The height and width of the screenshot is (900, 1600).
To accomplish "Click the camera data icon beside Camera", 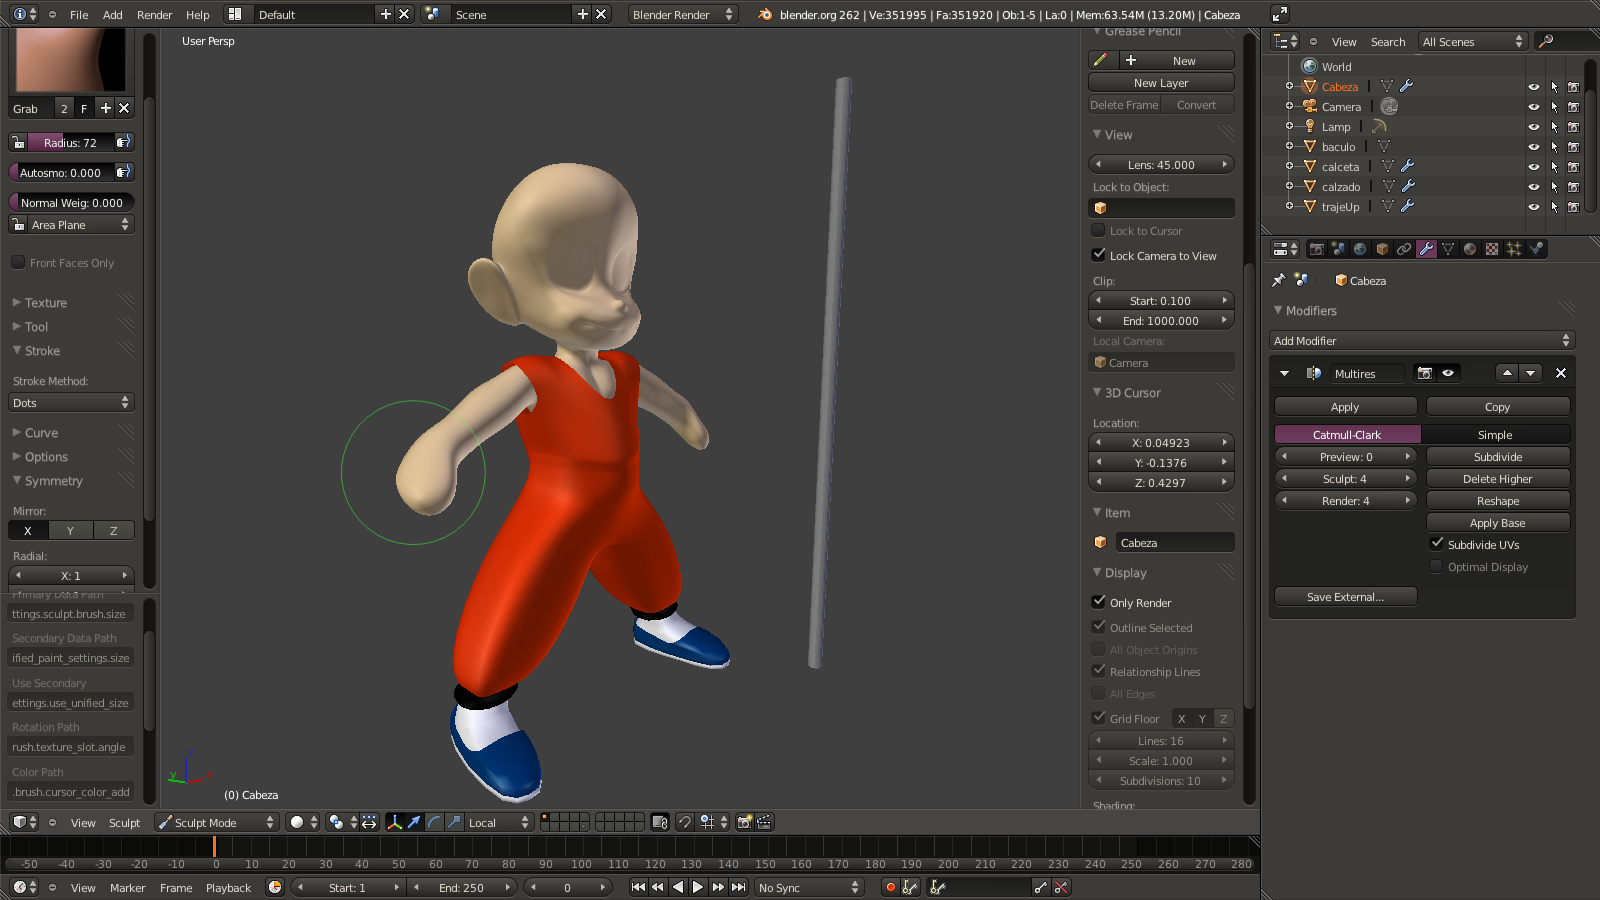I will [1389, 106].
